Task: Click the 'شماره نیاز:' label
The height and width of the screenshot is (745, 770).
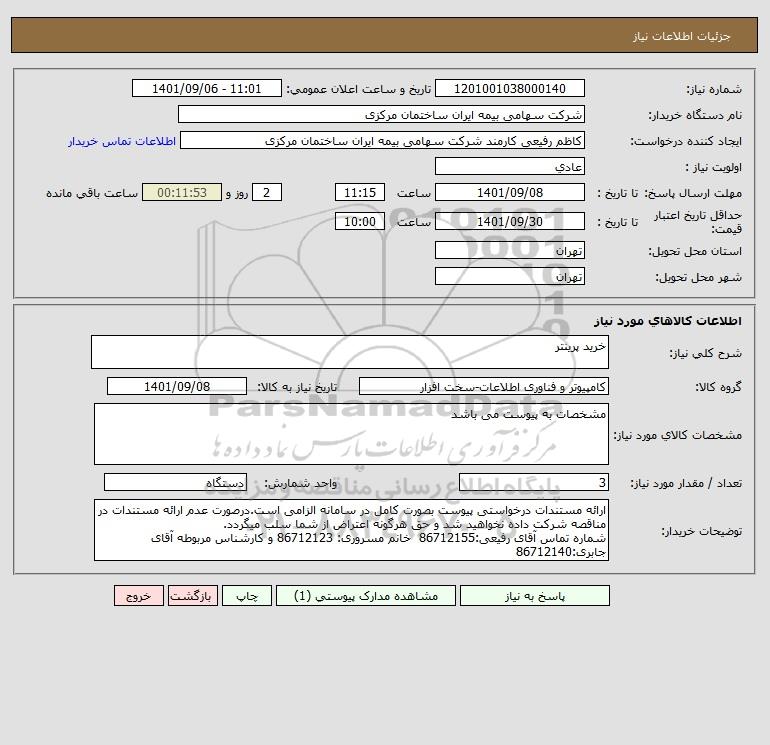Action: pos(714,89)
